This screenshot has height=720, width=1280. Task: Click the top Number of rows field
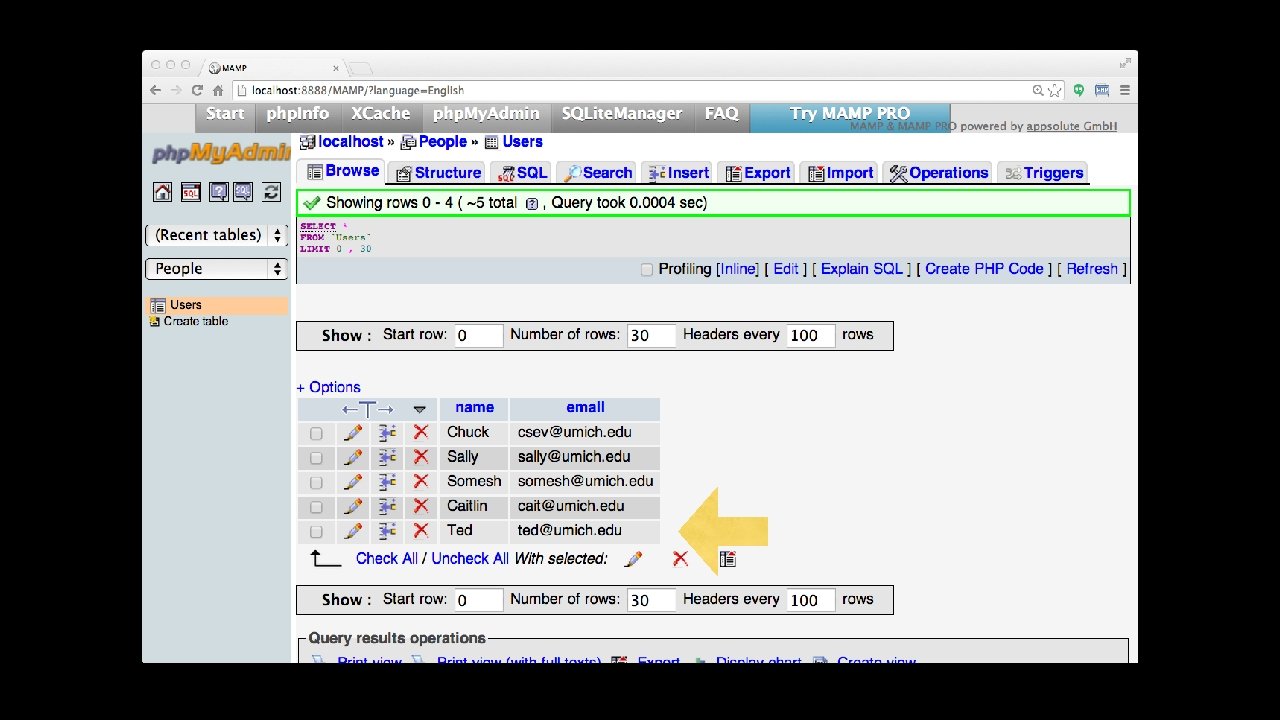coord(651,335)
